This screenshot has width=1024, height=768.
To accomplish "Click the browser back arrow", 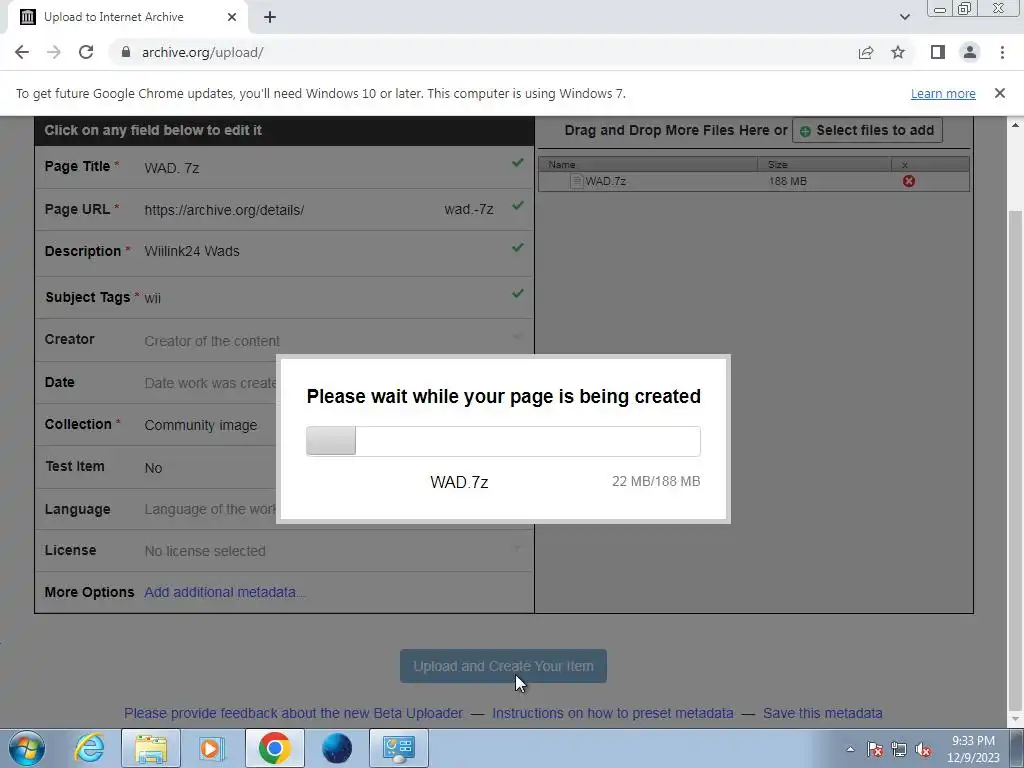I will 22,52.
